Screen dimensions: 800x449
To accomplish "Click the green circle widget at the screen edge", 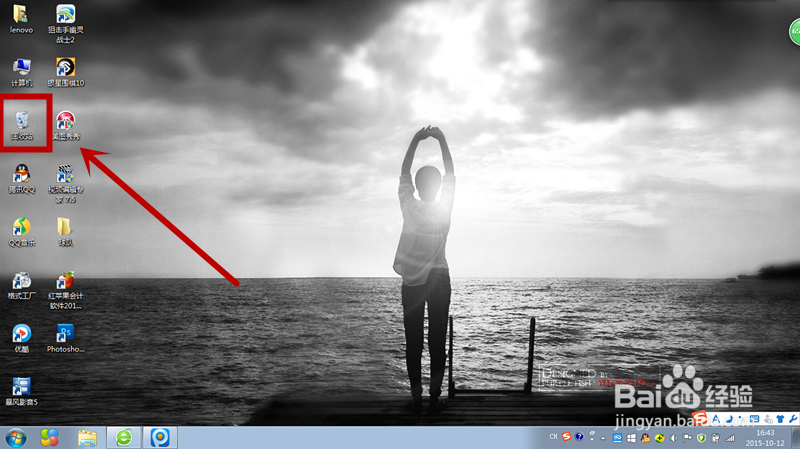I will pyautogui.click(x=795, y=31).
